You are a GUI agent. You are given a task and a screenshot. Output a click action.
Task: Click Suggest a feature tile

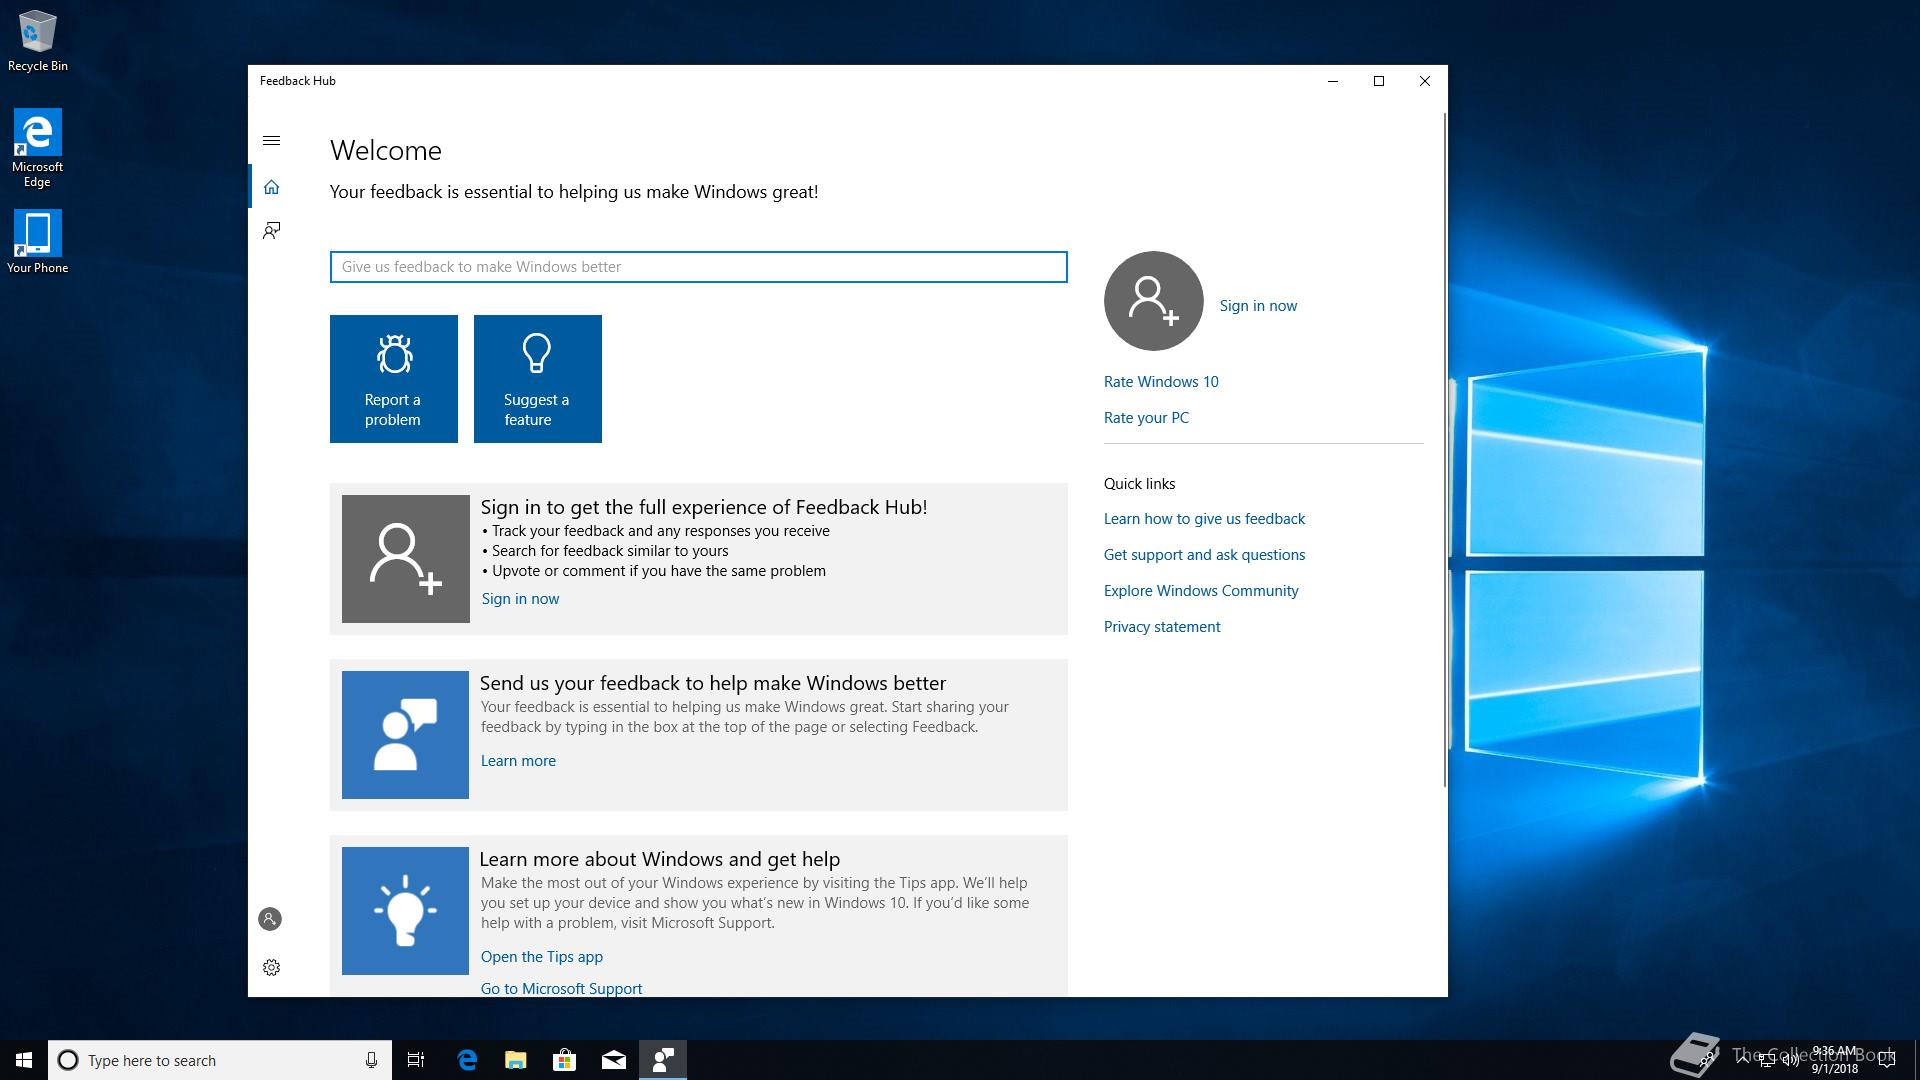(x=538, y=379)
